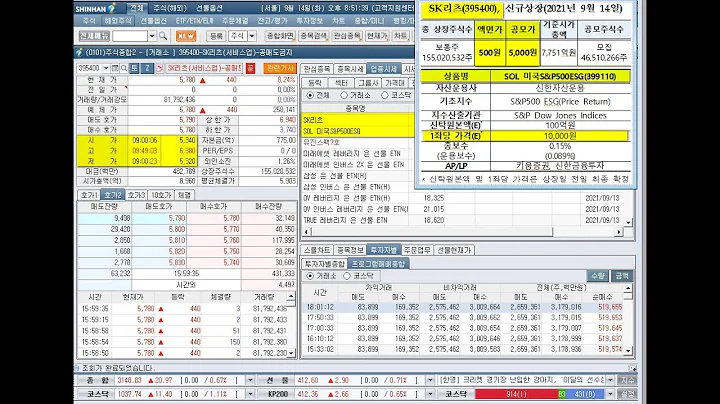Select the SK리츠 row in the sector list
Viewport: 720px width, 404px height.
pos(356,120)
